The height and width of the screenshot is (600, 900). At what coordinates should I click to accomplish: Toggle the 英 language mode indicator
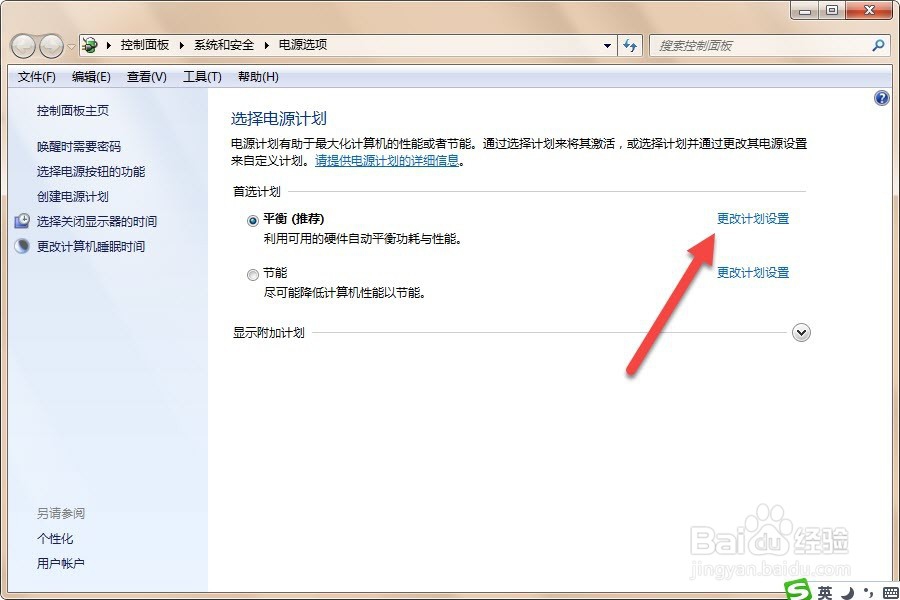(825, 593)
